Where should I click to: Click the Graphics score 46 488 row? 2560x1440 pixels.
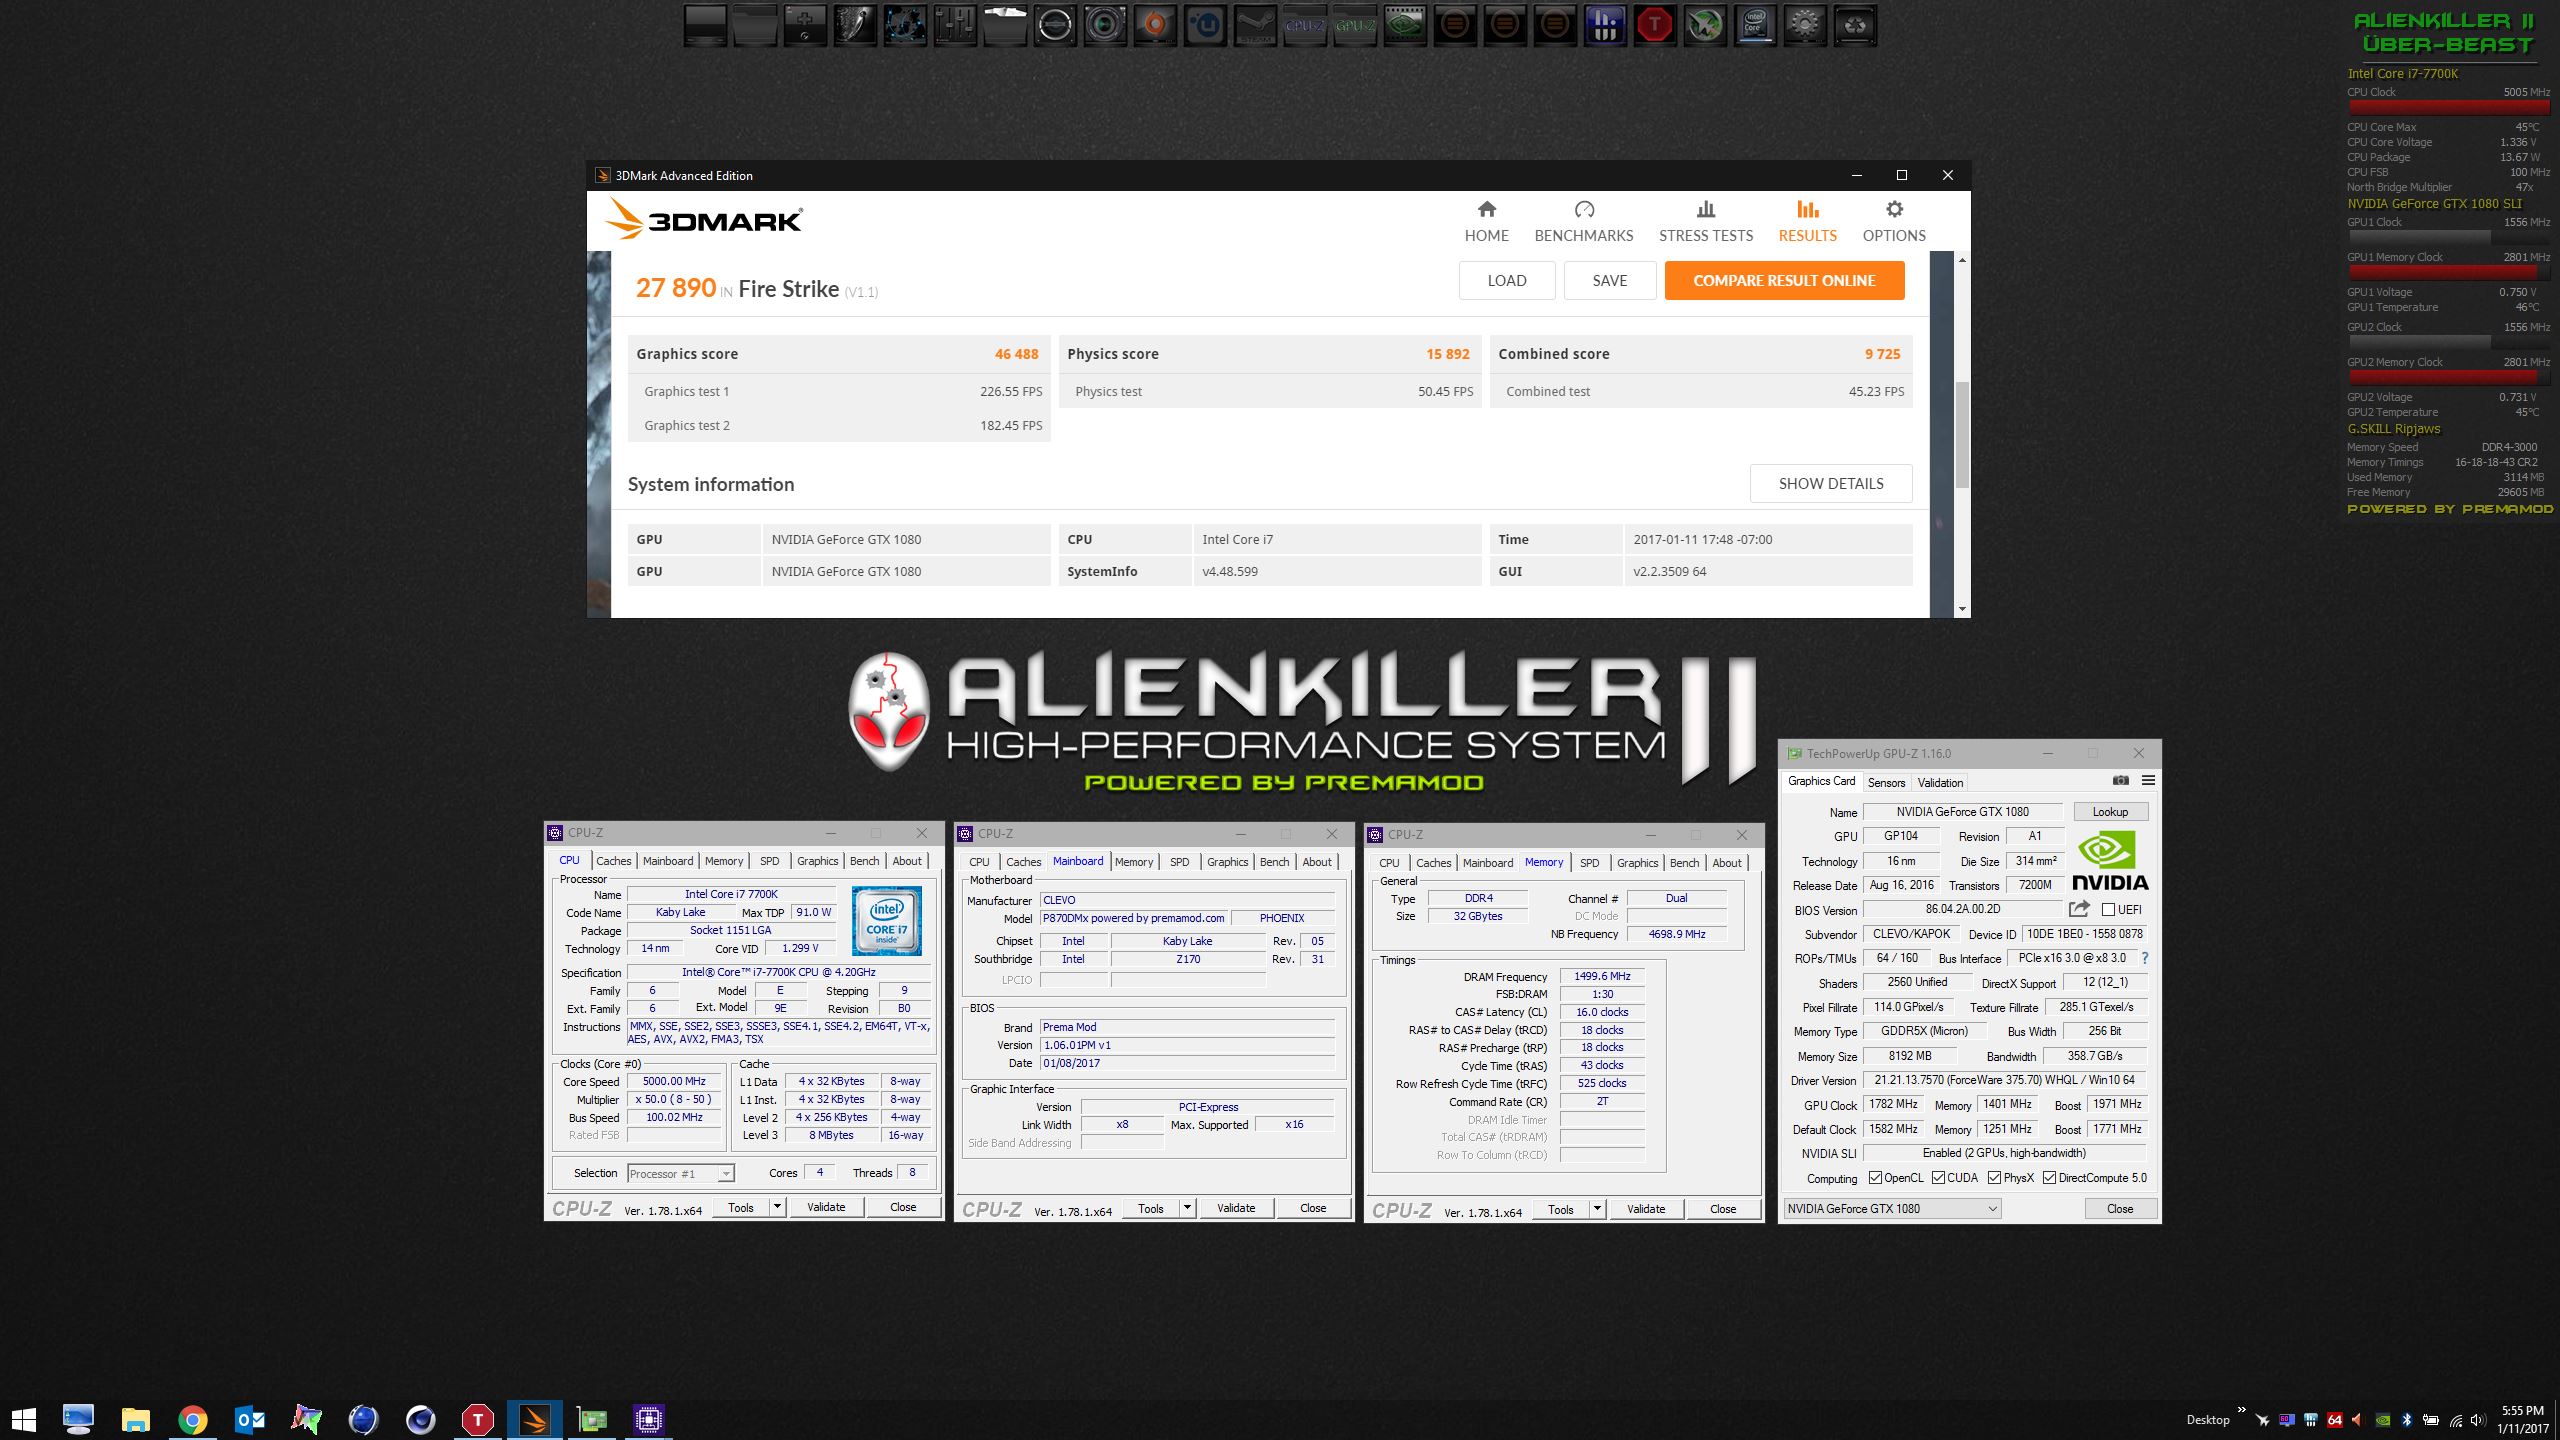tap(838, 354)
